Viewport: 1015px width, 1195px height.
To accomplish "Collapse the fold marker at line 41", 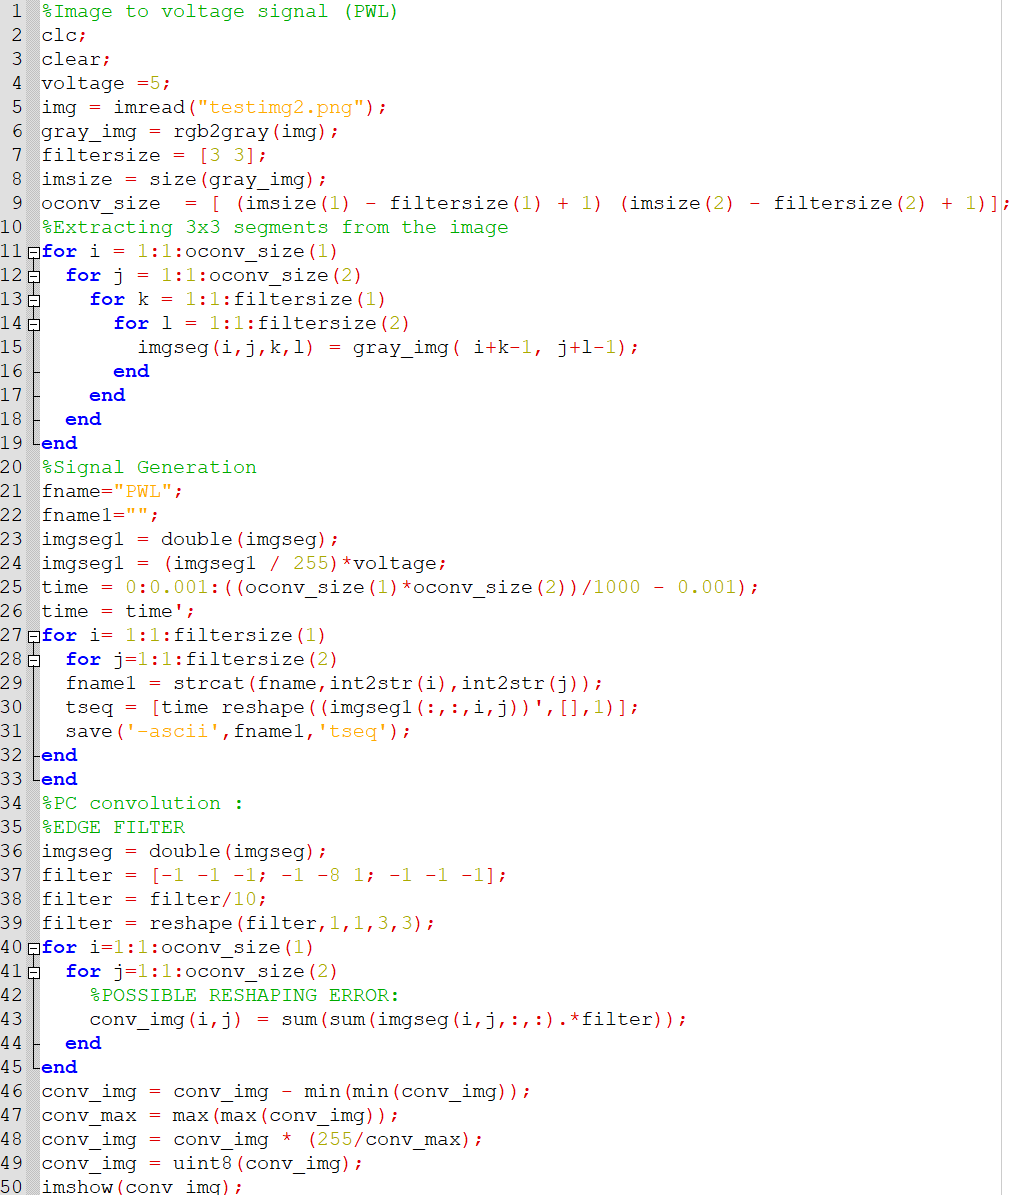I will (34, 972).
